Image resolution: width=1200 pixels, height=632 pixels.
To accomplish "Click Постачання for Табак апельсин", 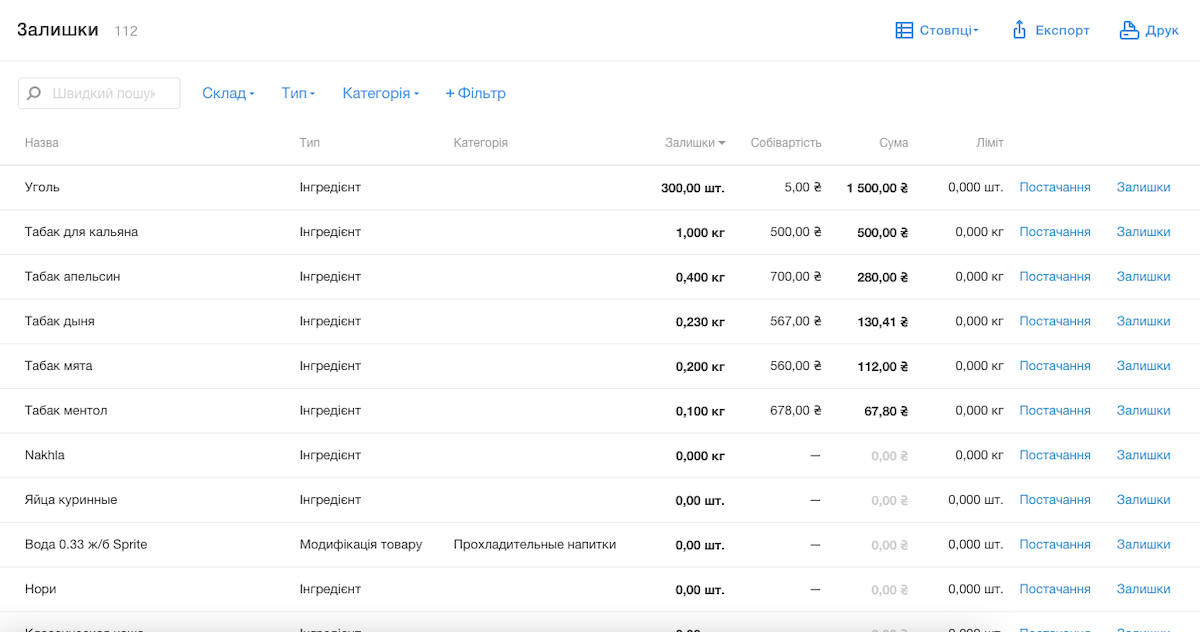I will [x=1054, y=277].
